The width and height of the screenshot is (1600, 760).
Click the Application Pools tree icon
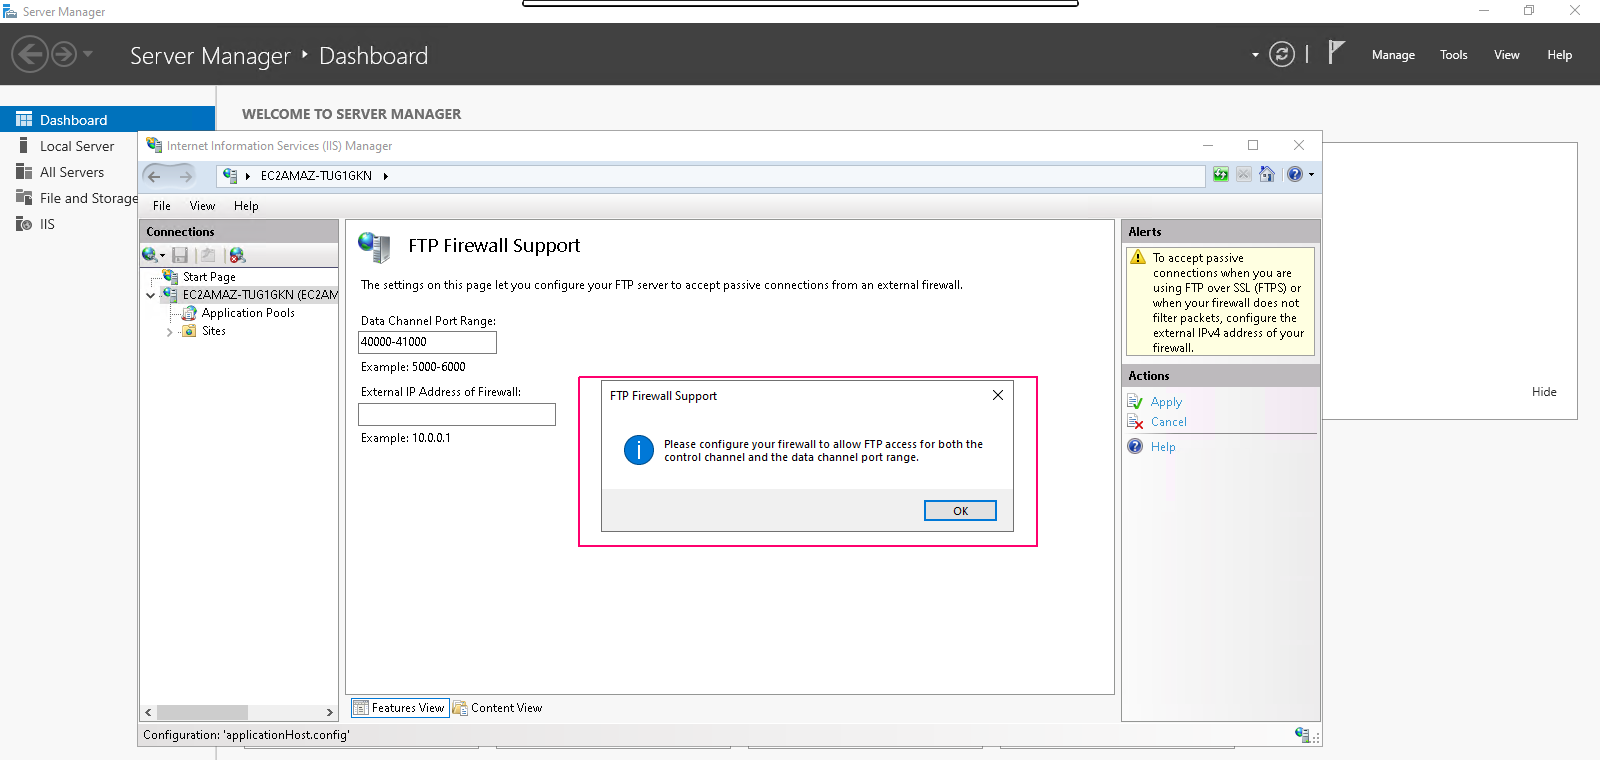tap(189, 313)
